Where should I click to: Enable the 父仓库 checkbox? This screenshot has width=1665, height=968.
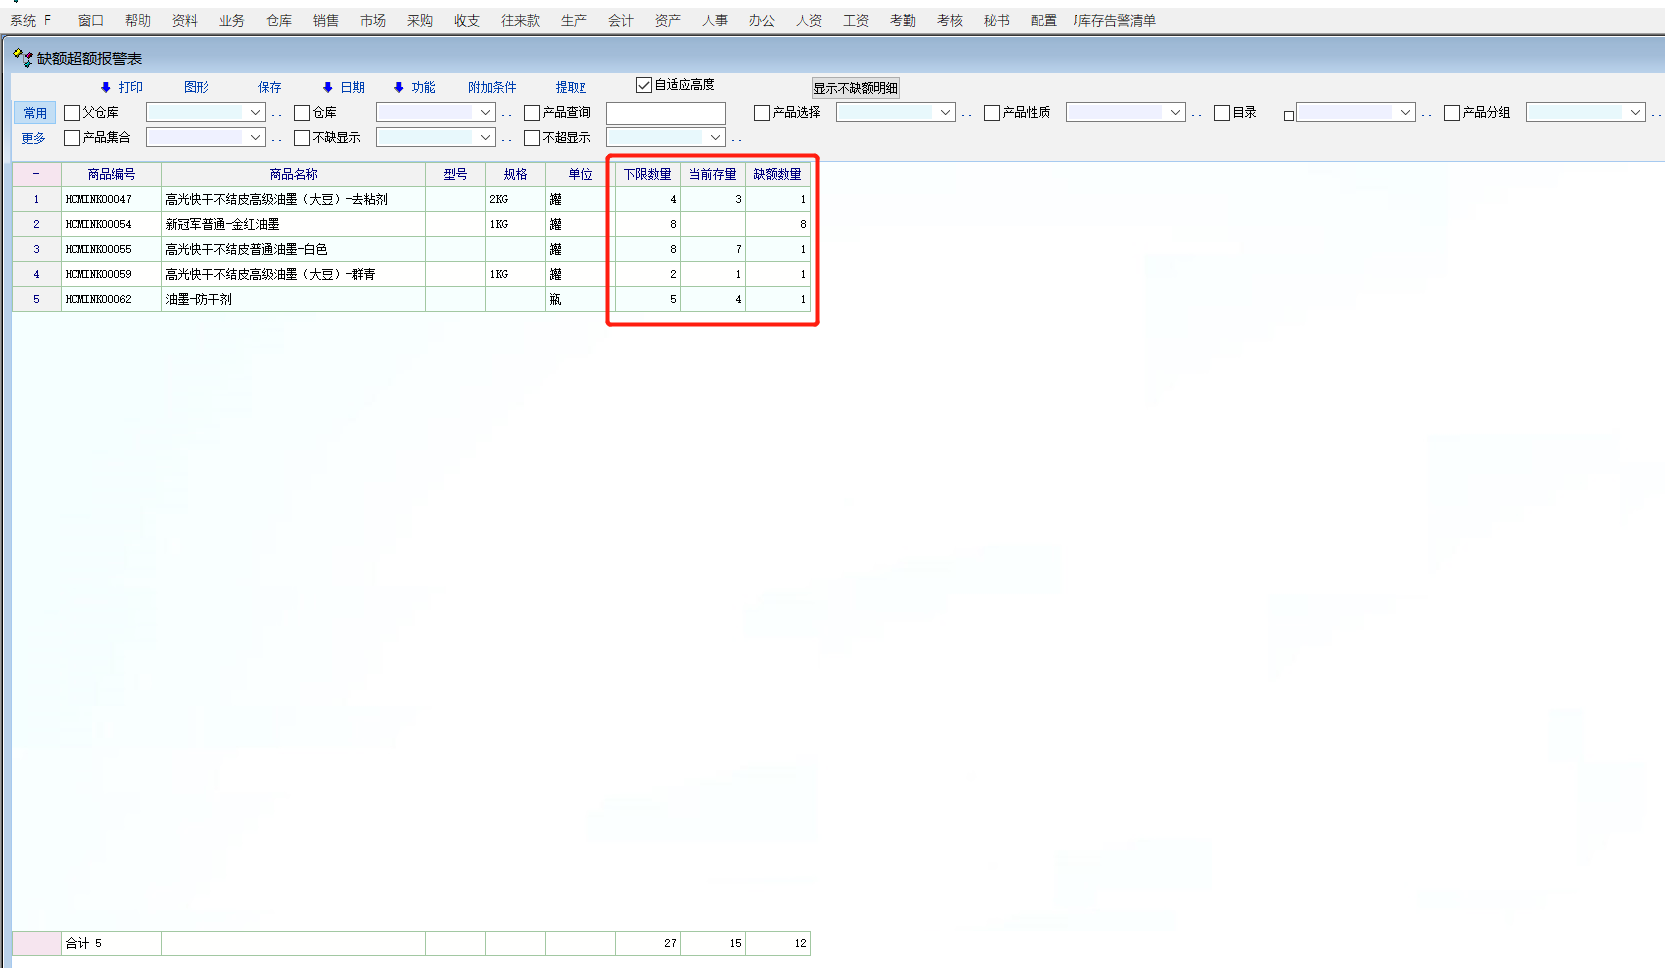click(72, 113)
